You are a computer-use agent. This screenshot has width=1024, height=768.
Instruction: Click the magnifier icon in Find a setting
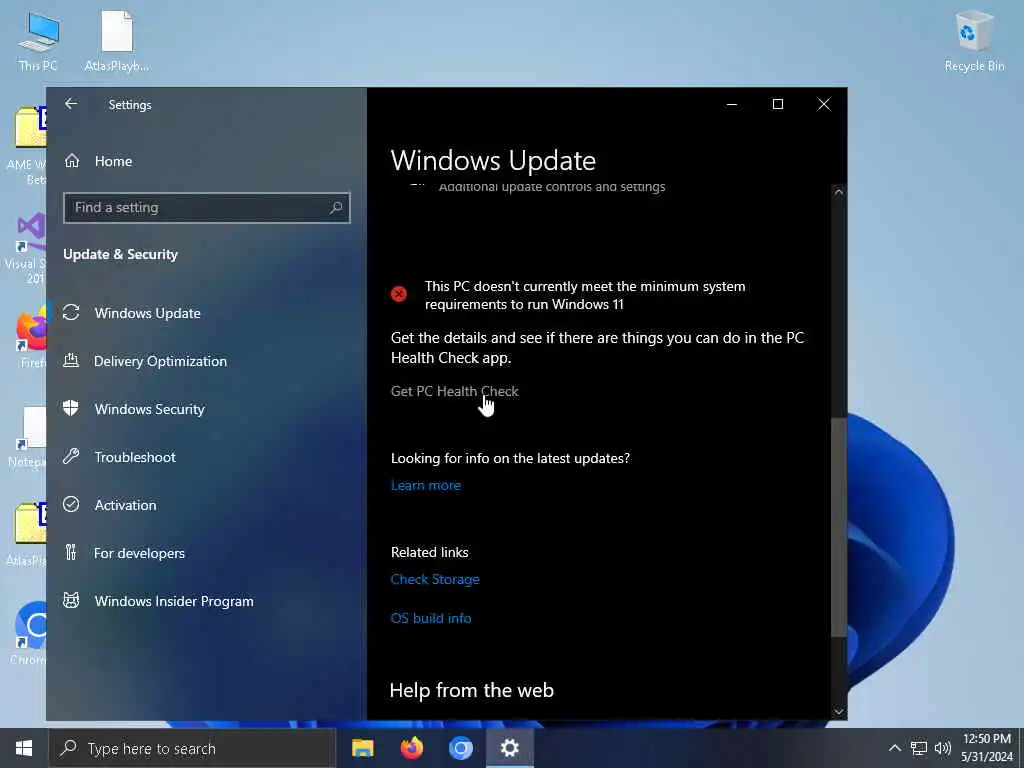(336, 208)
